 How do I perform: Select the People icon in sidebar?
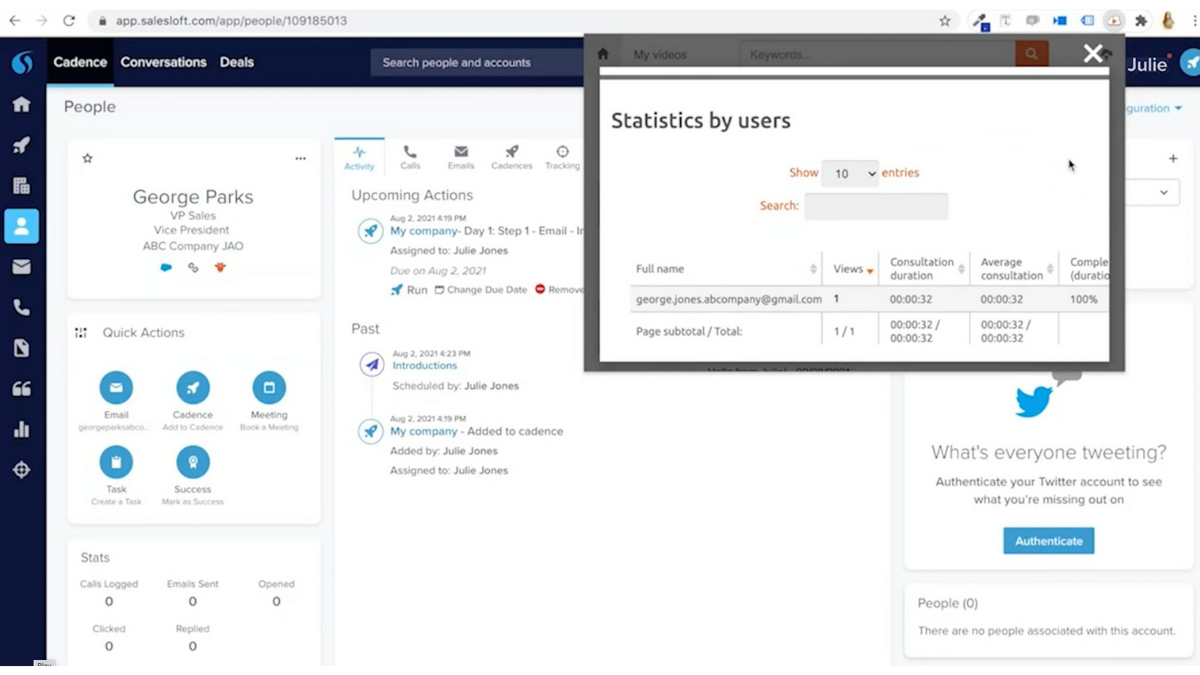21,226
